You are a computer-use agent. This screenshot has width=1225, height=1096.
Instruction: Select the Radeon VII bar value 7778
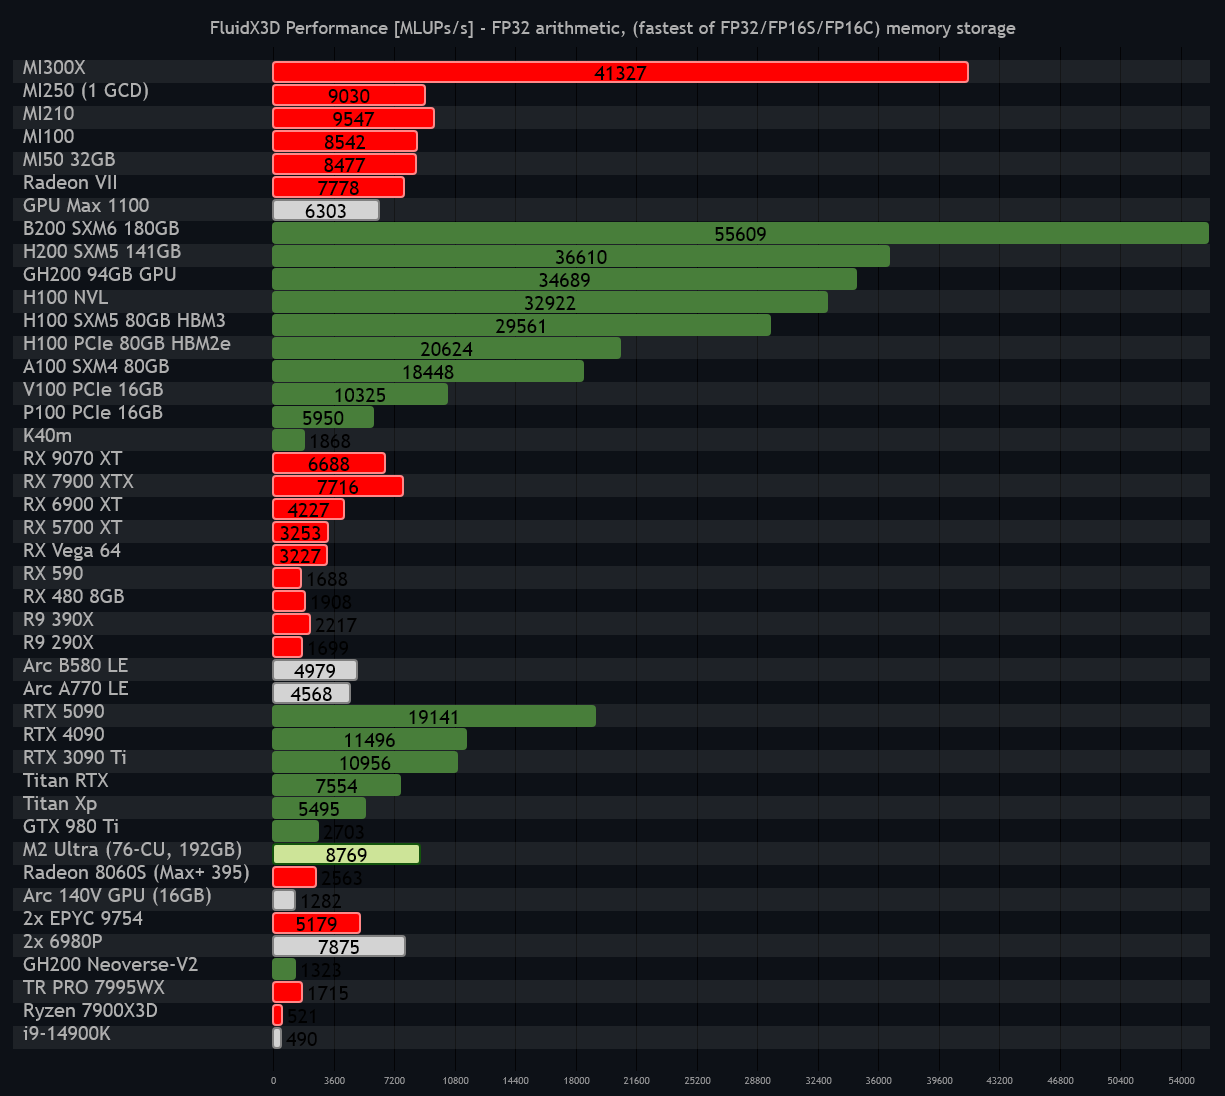tap(338, 188)
